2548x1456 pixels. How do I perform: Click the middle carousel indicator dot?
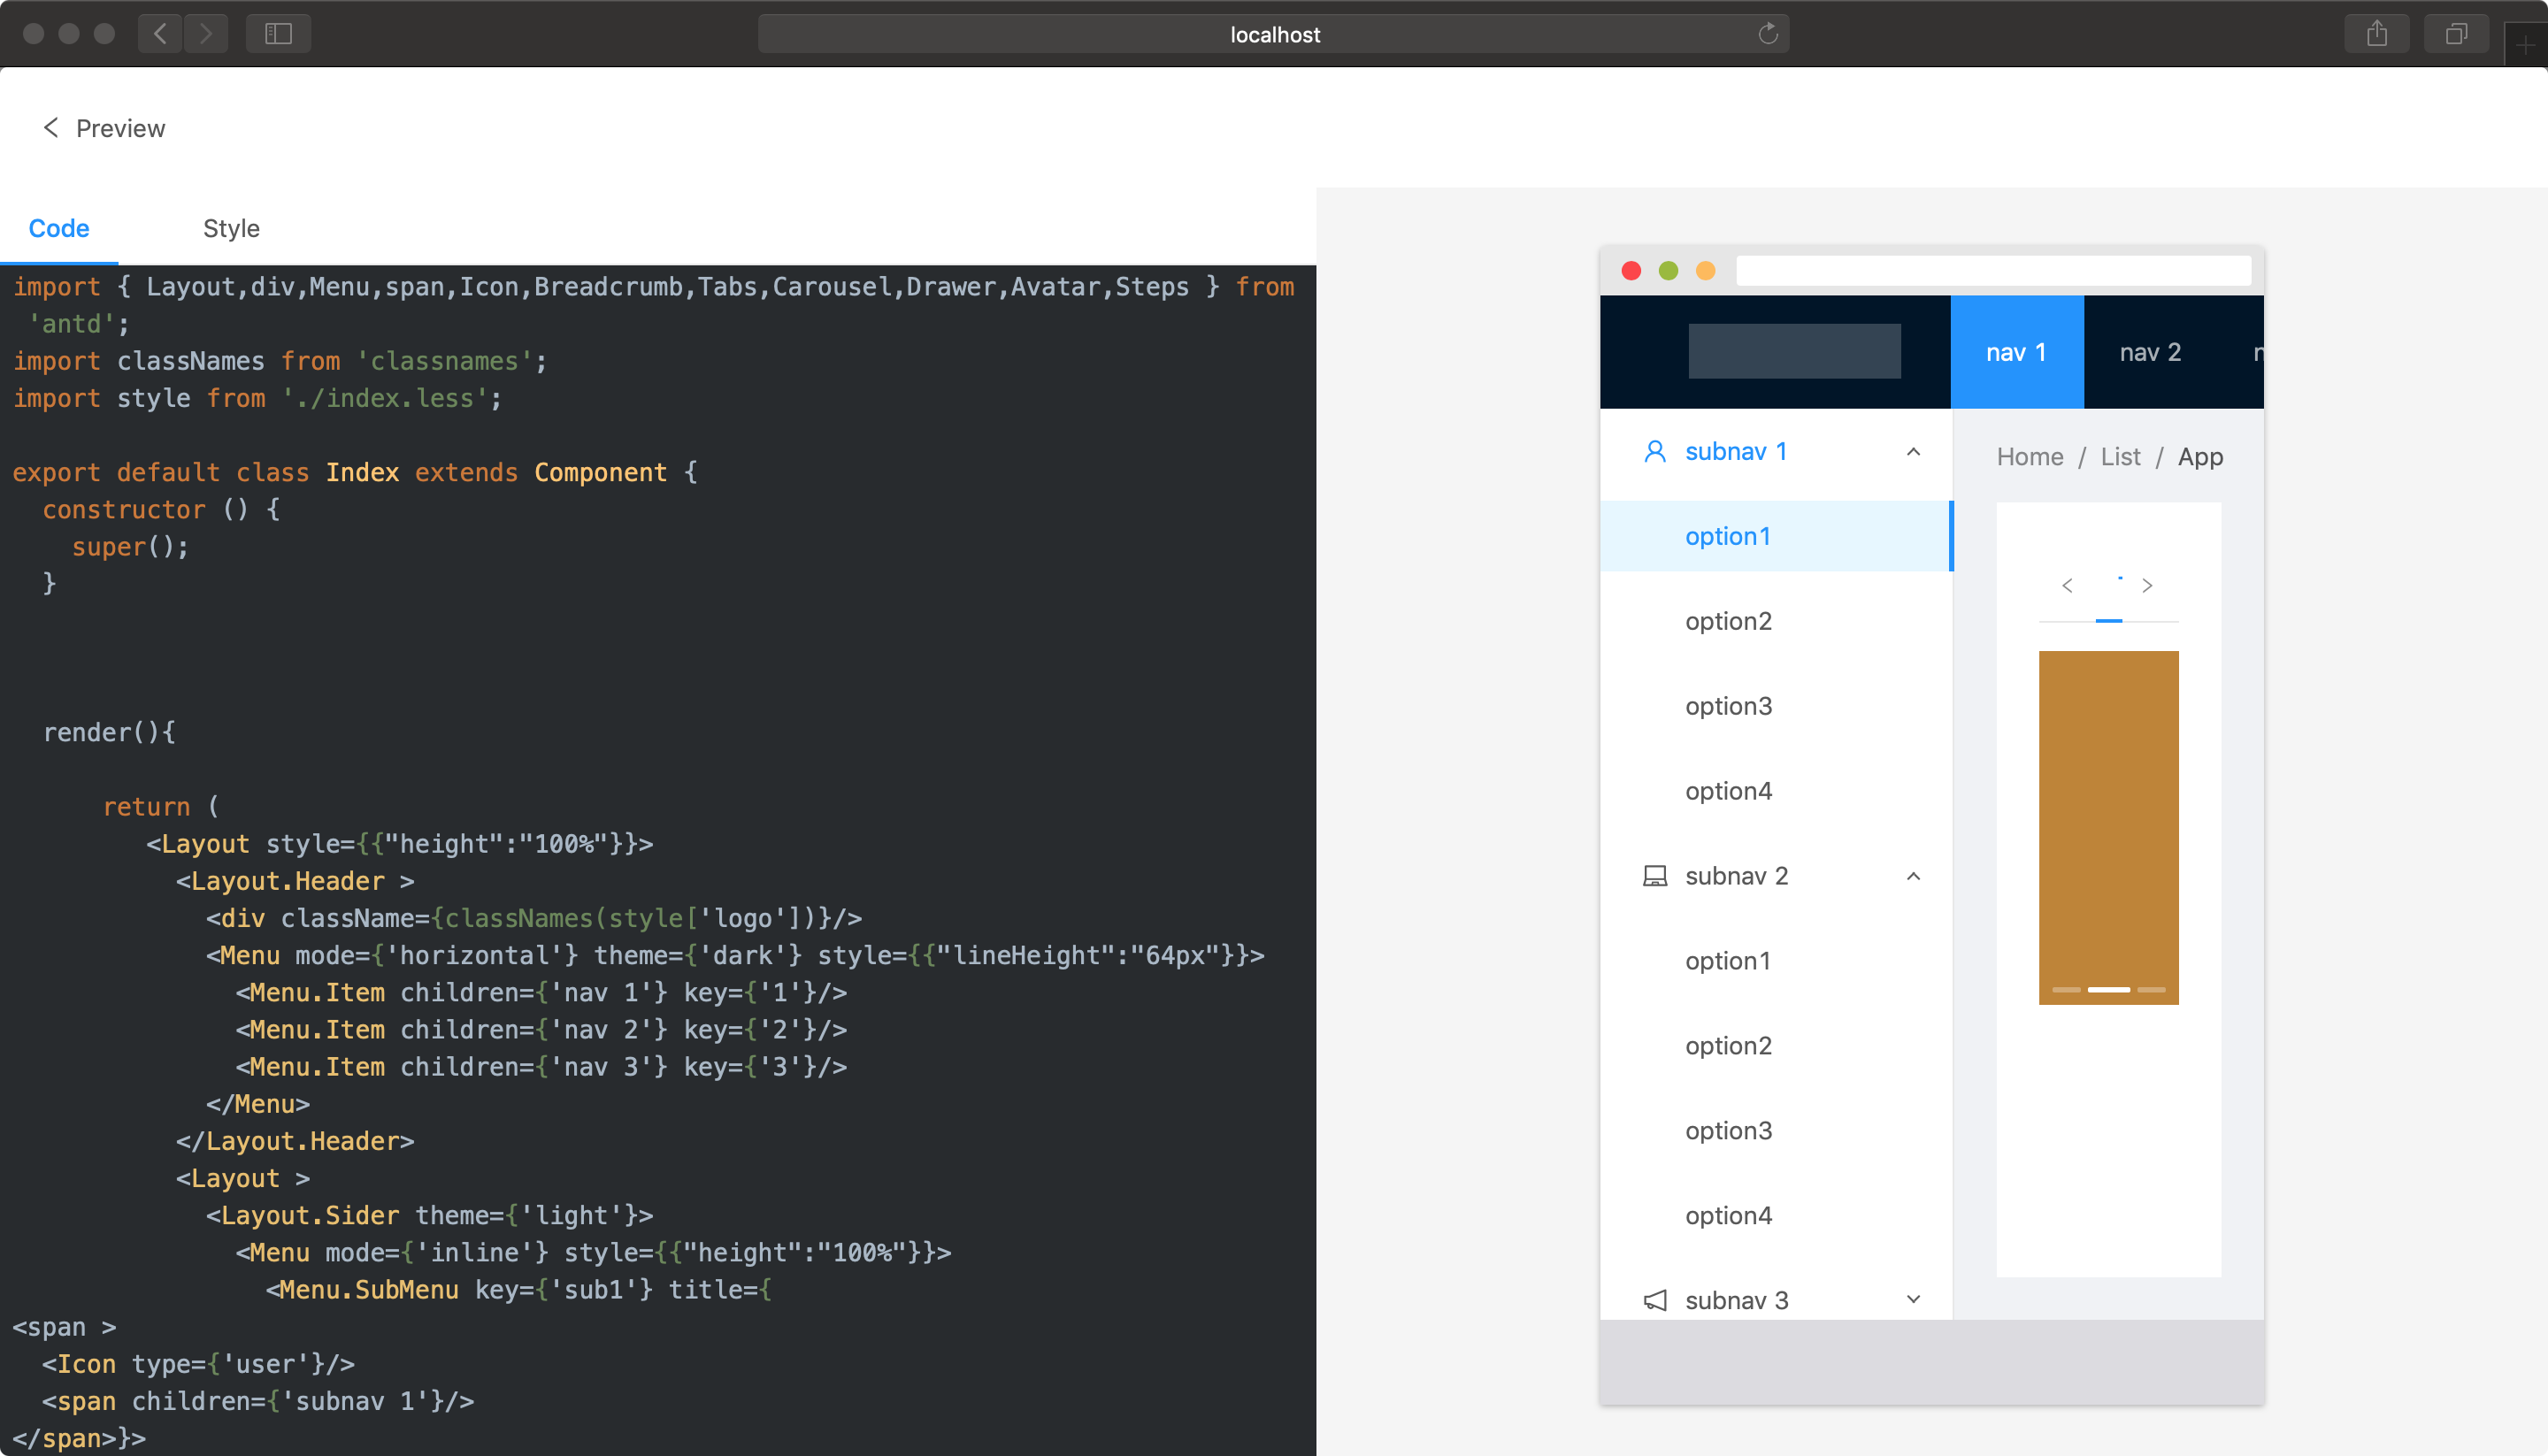tap(2108, 989)
